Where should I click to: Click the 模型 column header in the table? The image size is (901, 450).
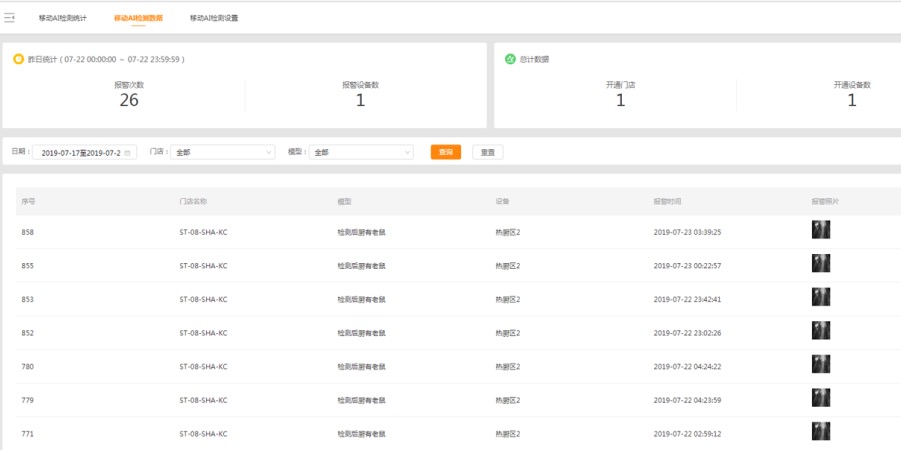point(344,202)
